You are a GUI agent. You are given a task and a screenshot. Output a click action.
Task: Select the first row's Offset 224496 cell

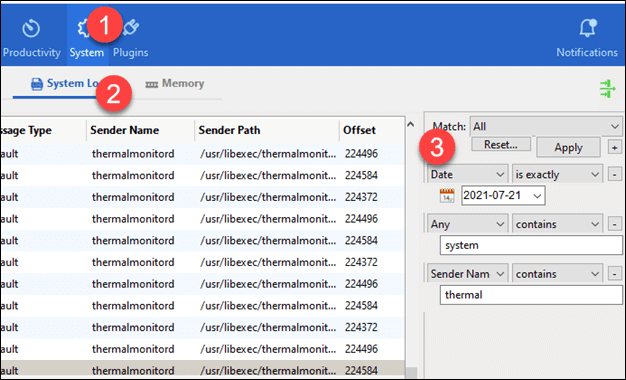click(361, 154)
